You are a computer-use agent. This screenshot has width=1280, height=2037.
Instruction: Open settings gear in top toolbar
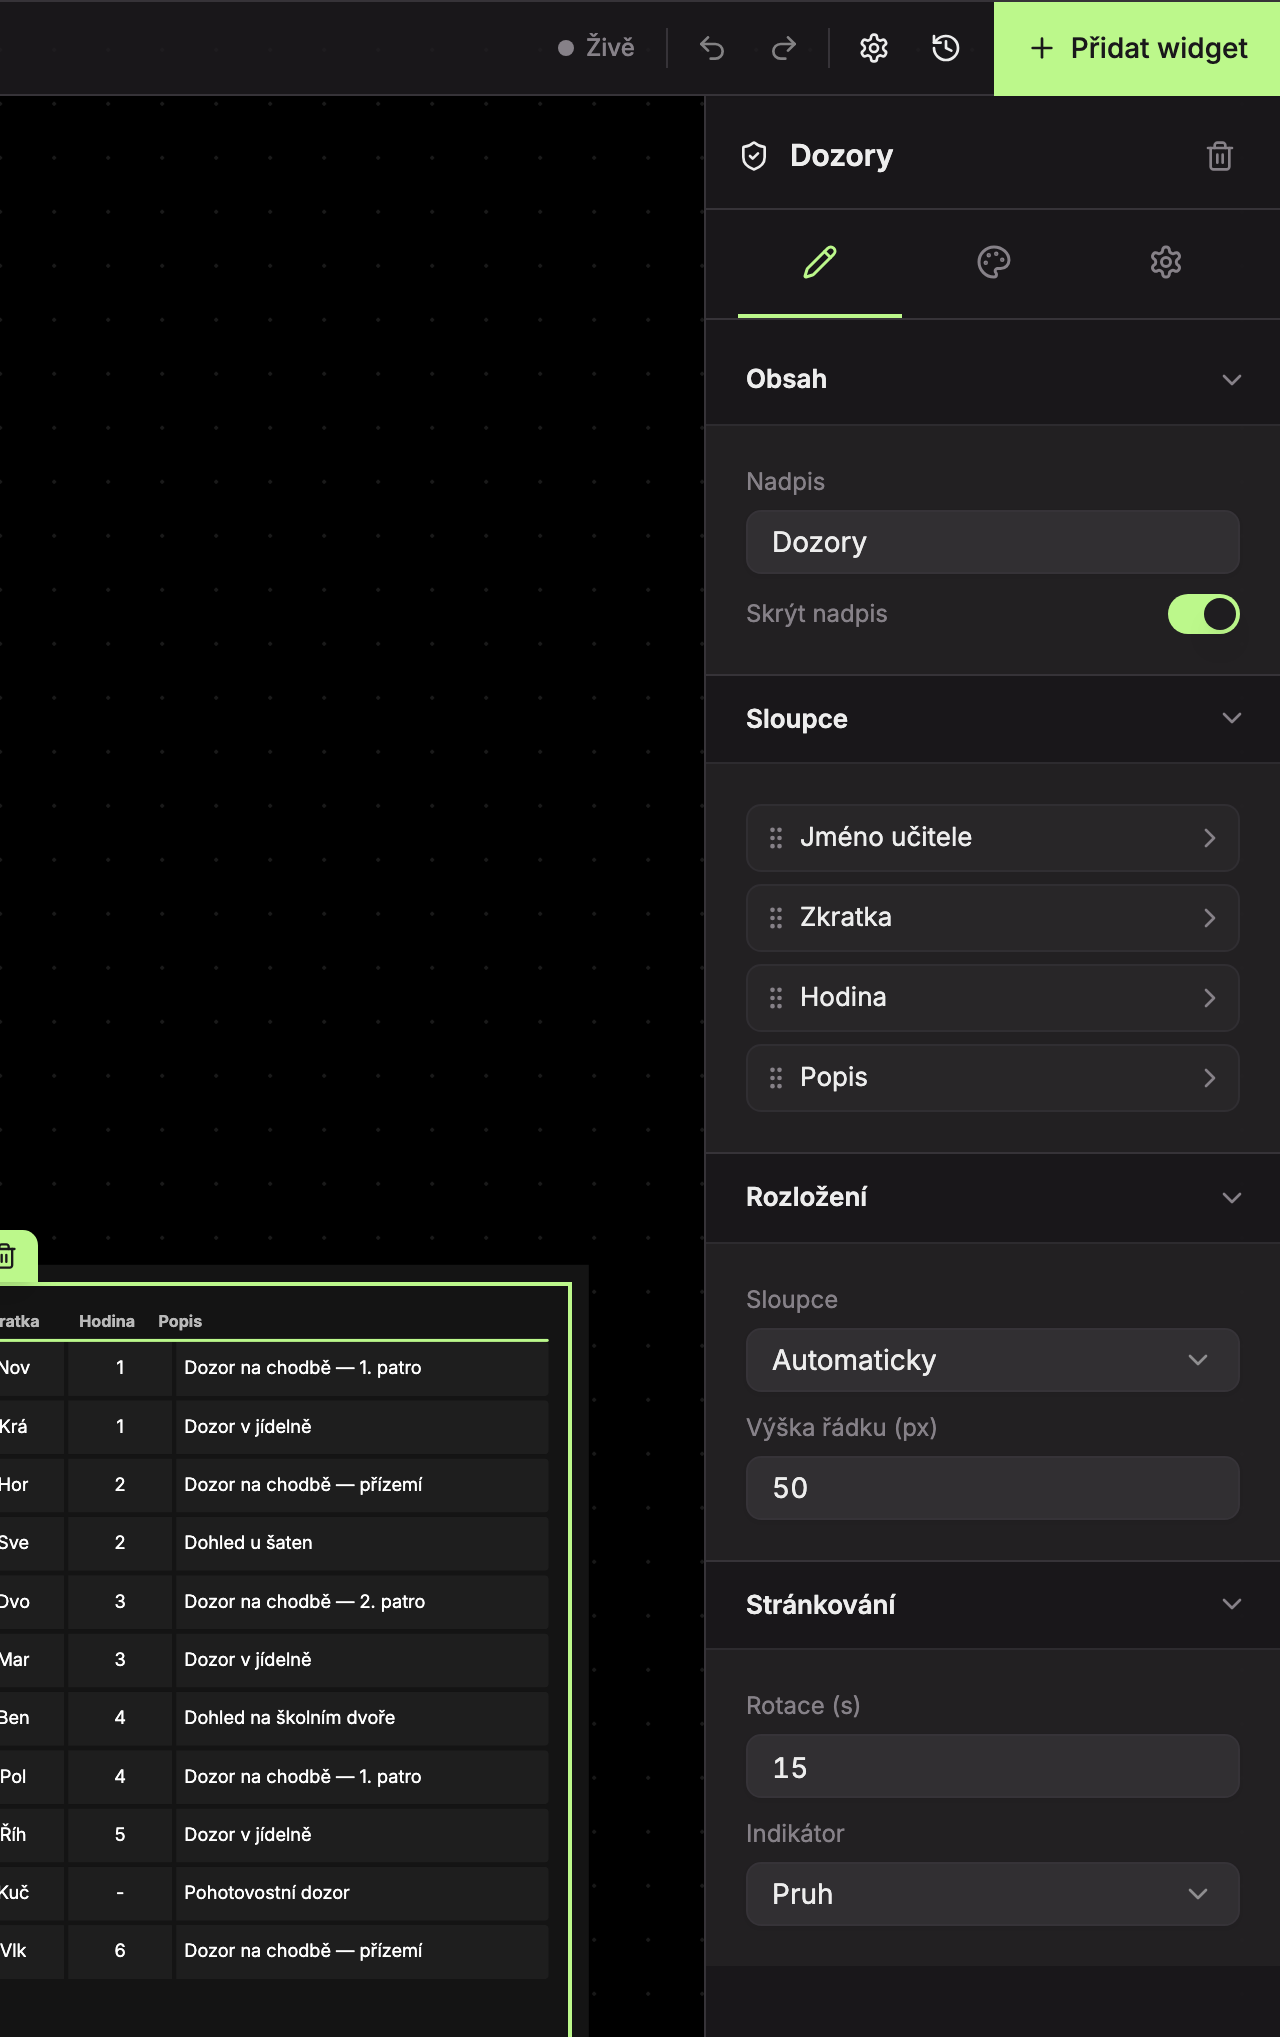click(874, 48)
